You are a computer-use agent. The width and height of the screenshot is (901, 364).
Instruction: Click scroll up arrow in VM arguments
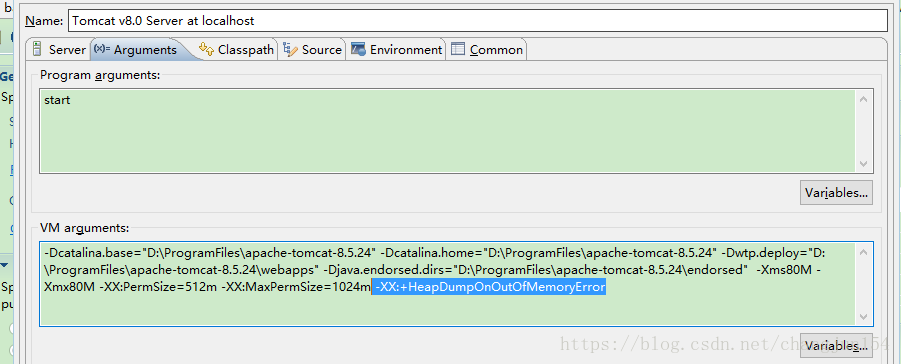pos(864,252)
